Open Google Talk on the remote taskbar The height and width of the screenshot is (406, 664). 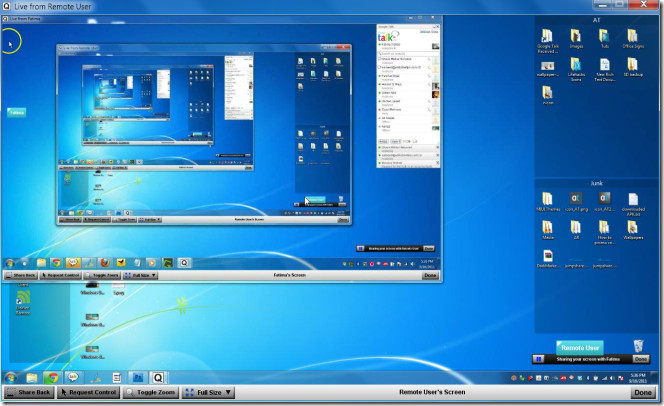click(x=73, y=377)
